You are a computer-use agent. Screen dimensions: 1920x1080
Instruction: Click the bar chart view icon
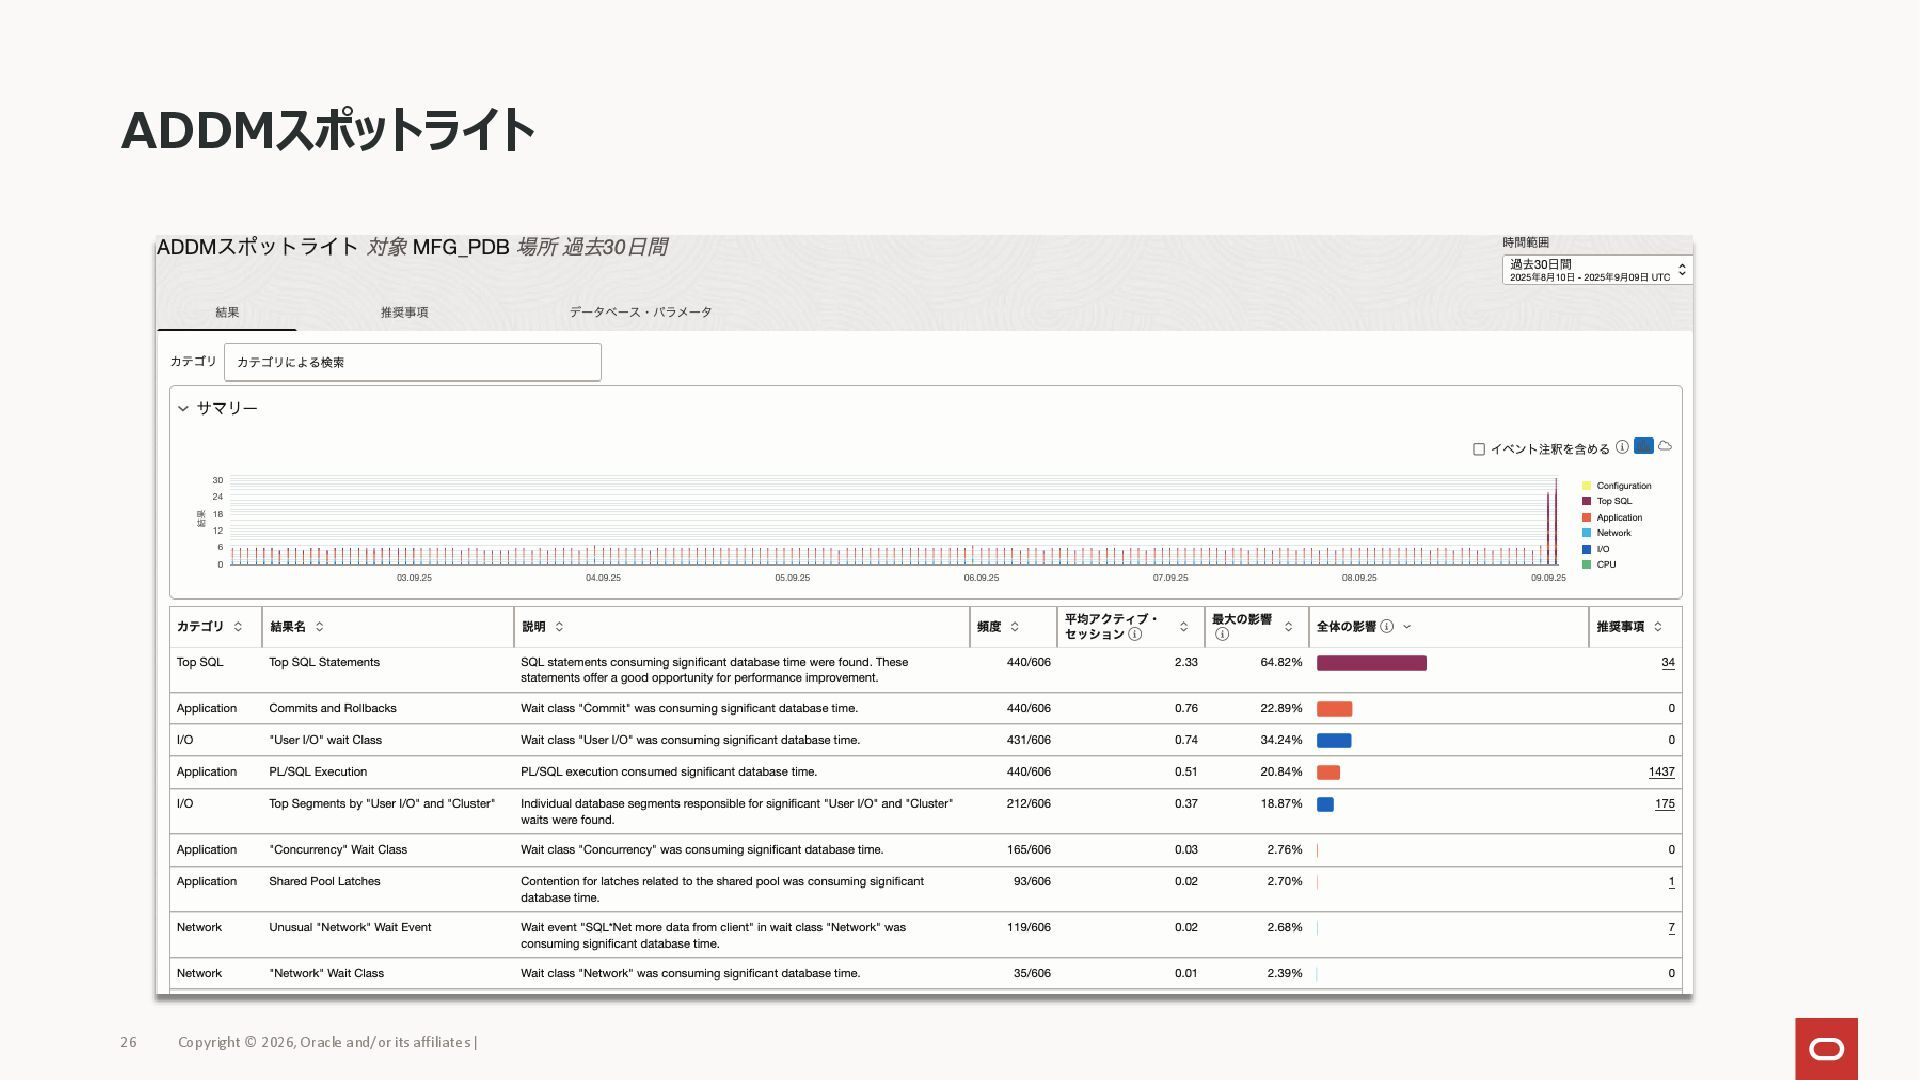[x=1643, y=446]
